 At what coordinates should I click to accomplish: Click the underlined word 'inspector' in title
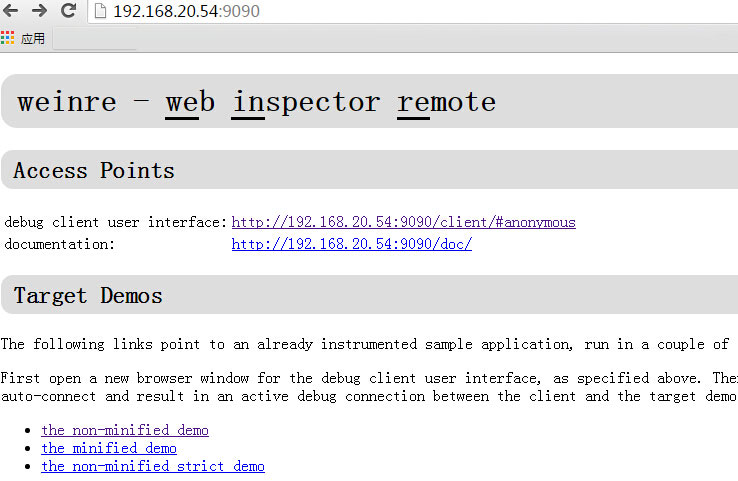coord(306,103)
